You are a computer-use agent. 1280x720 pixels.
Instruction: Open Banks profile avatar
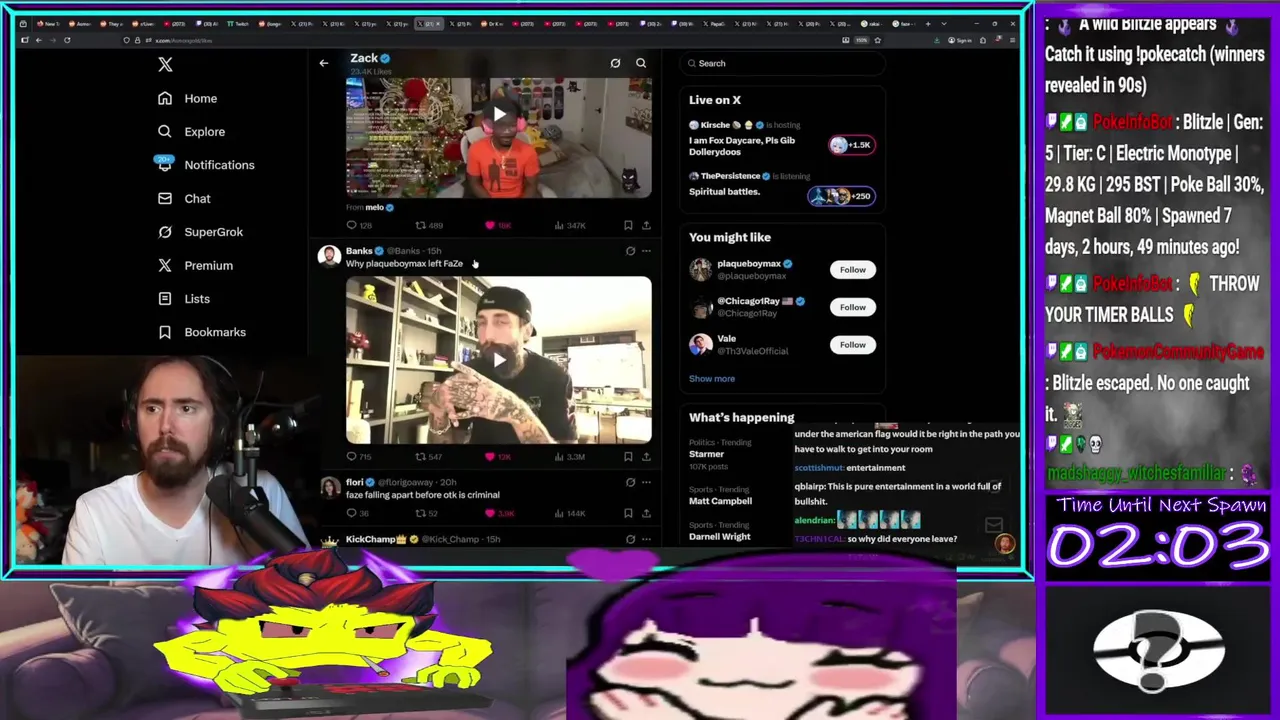pyautogui.click(x=329, y=256)
